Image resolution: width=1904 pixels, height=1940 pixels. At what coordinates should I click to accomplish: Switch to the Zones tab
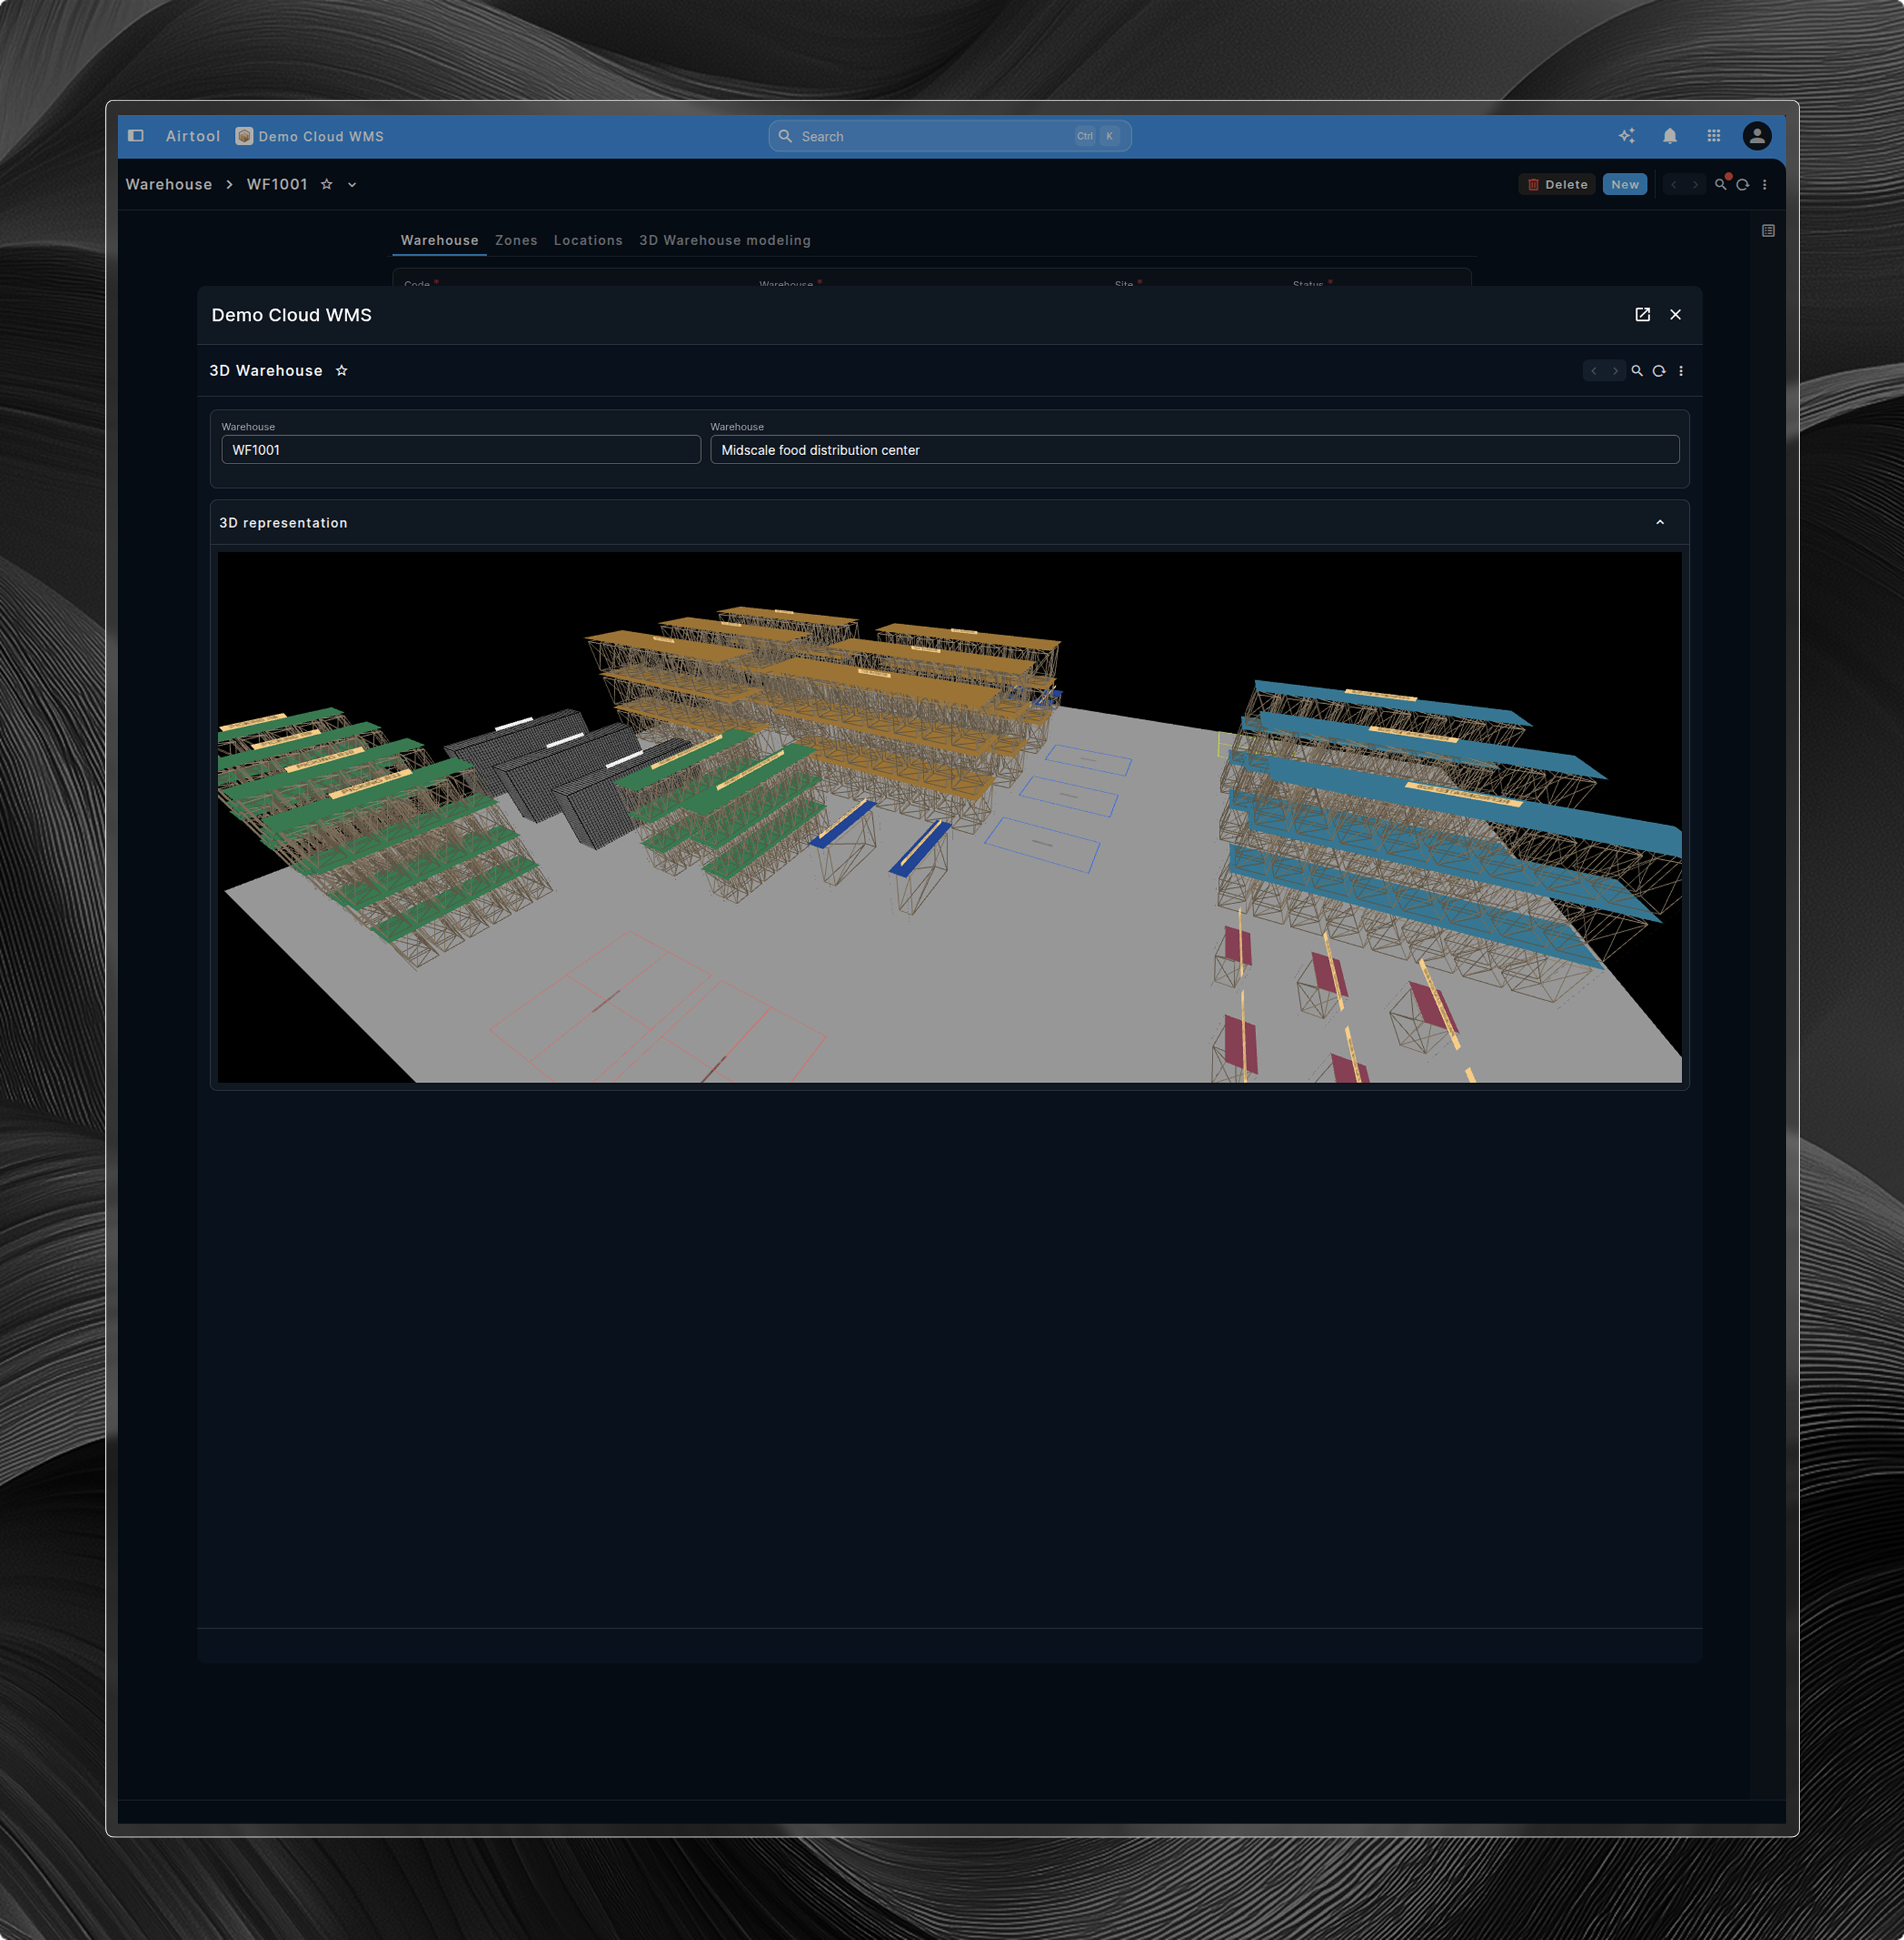[x=516, y=241]
